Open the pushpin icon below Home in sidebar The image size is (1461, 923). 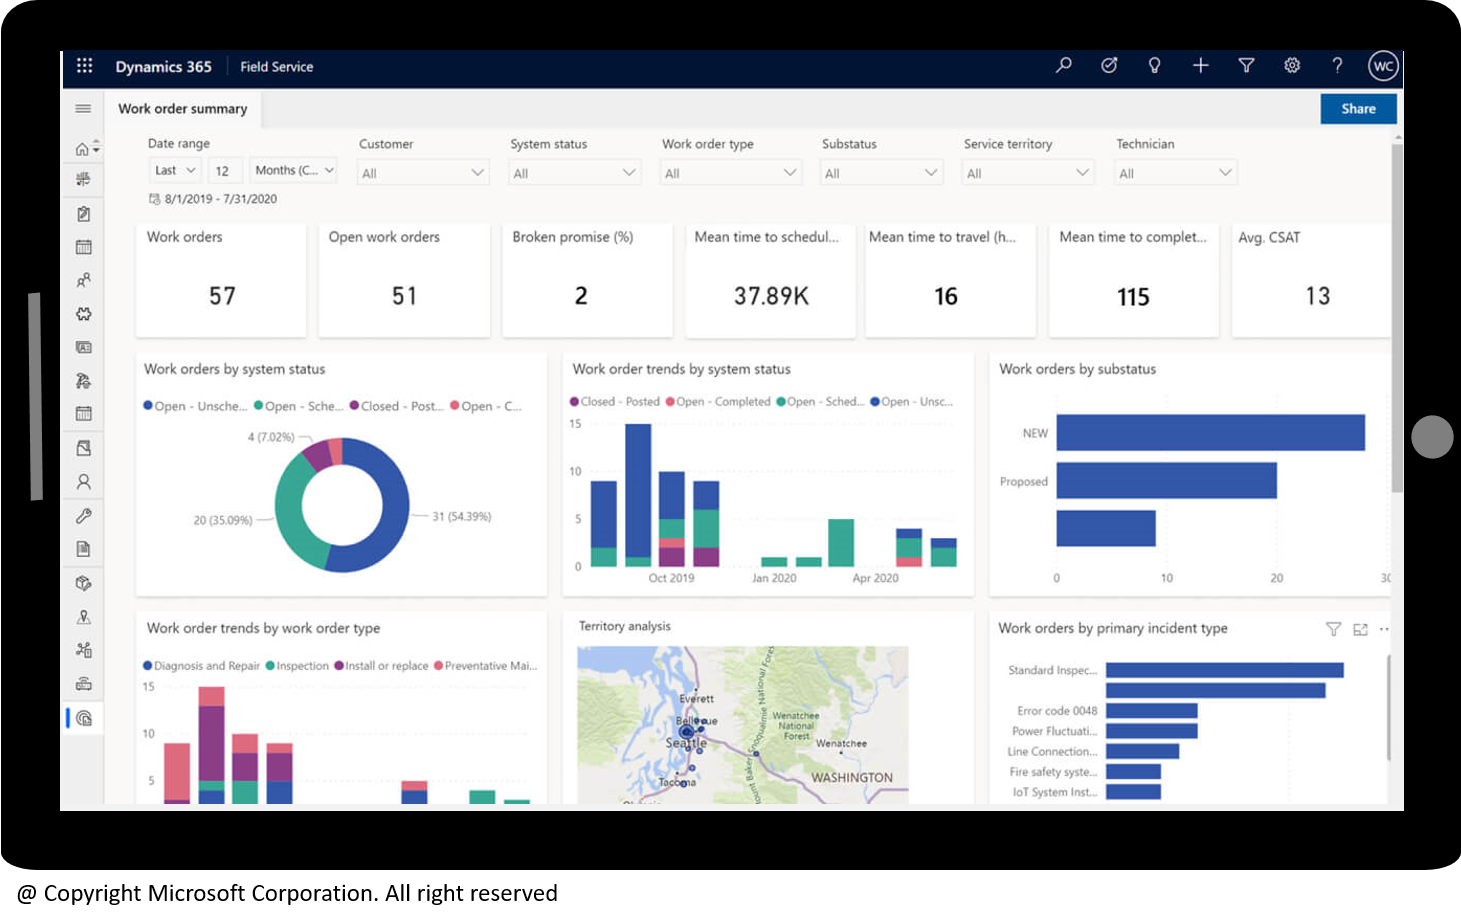click(84, 179)
